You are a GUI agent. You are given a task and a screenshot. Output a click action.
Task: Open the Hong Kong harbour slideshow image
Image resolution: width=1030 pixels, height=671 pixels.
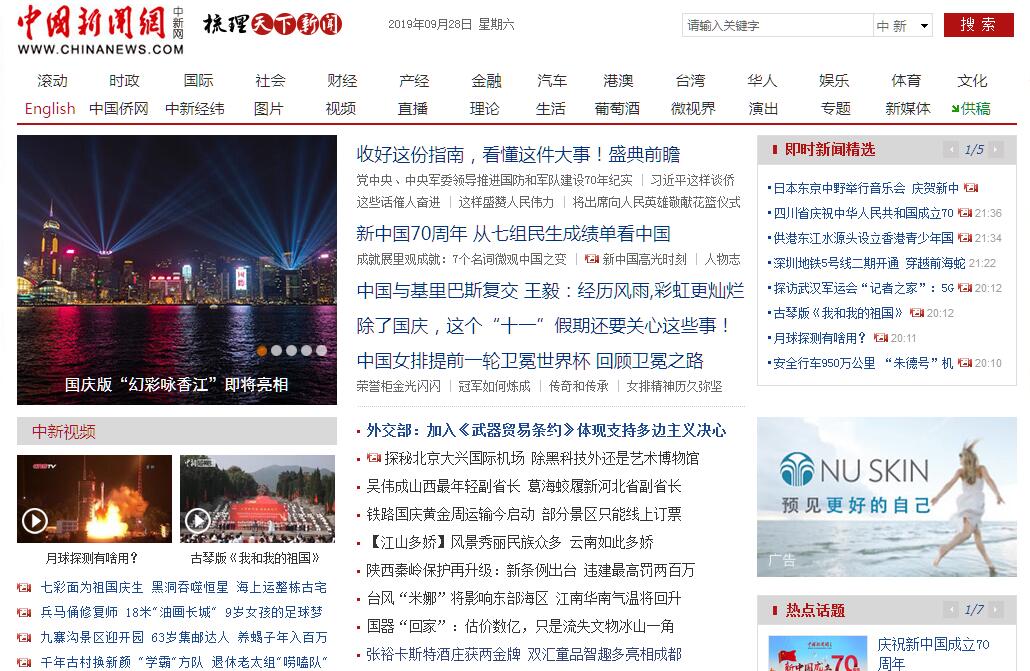point(177,269)
